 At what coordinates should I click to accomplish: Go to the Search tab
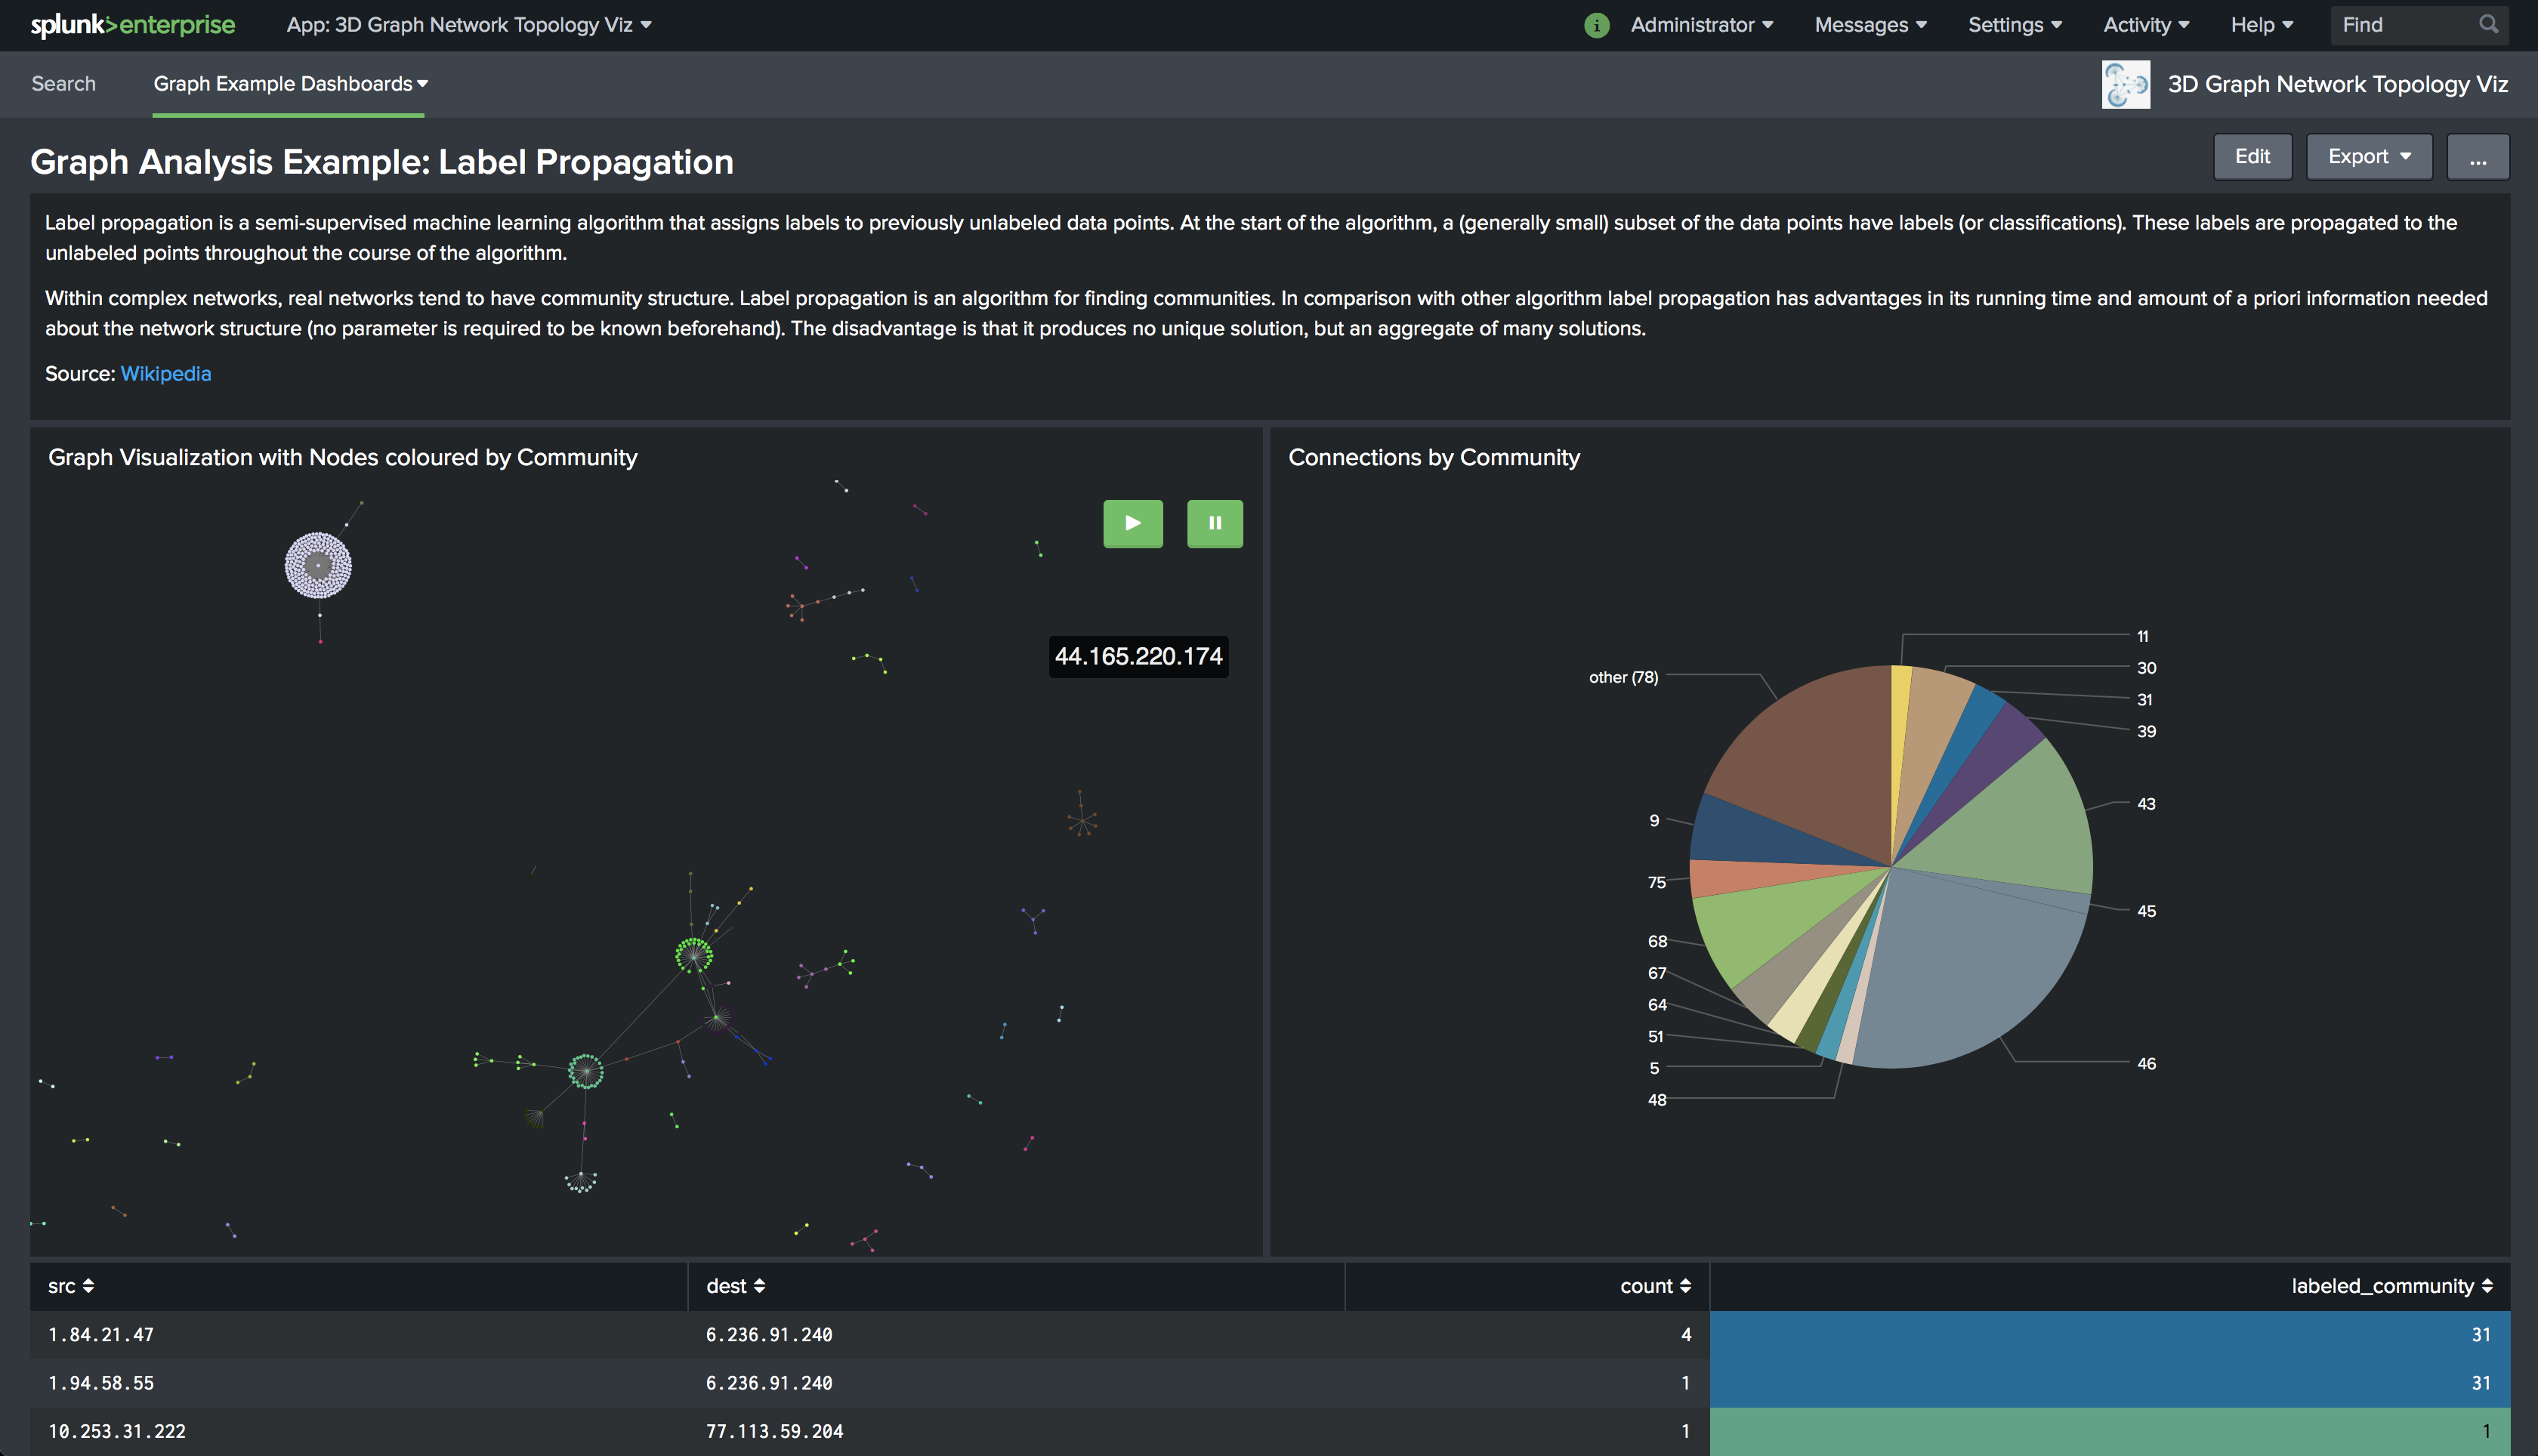pyautogui.click(x=64, y=84)
